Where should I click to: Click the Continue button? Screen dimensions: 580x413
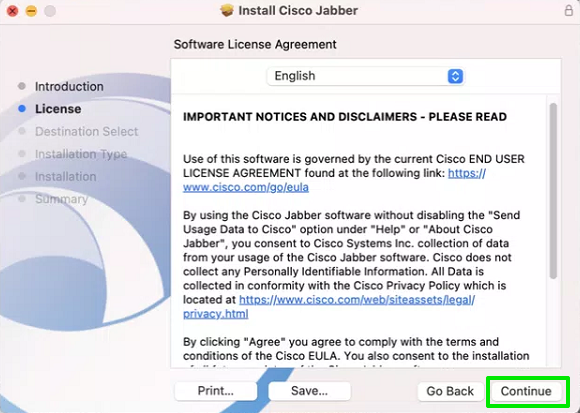(x=526, y=391)
